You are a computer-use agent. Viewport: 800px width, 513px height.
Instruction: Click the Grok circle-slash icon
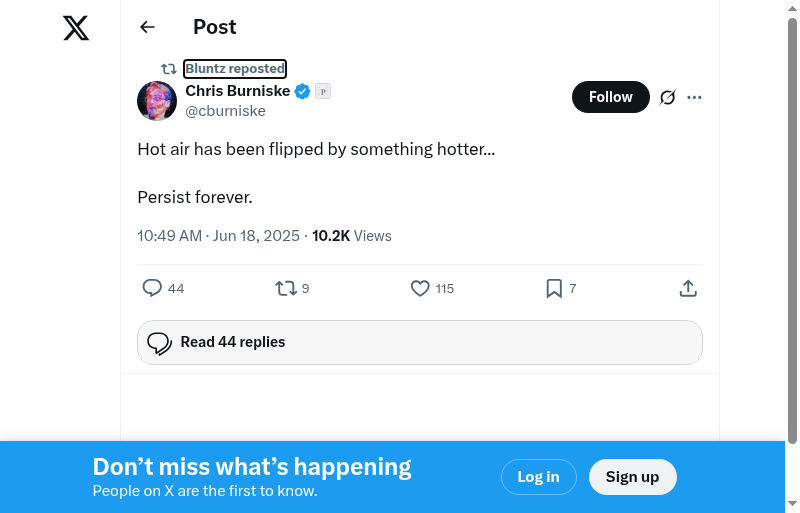(668, 97)
